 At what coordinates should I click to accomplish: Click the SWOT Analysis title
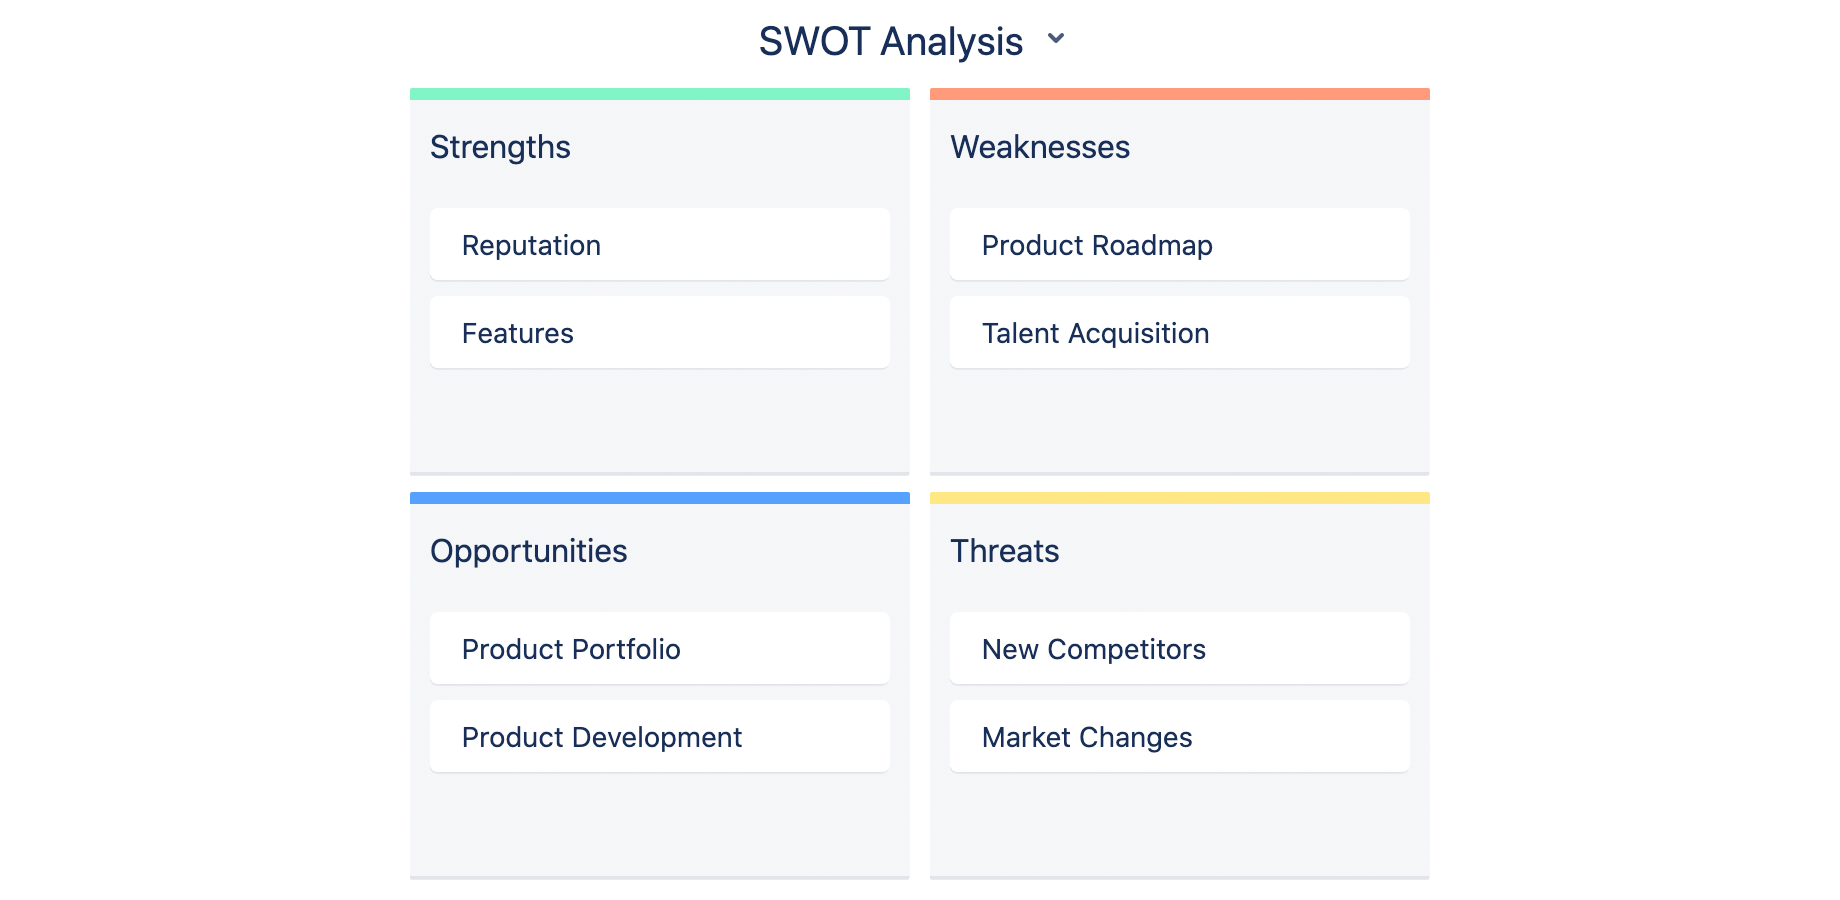890,42
